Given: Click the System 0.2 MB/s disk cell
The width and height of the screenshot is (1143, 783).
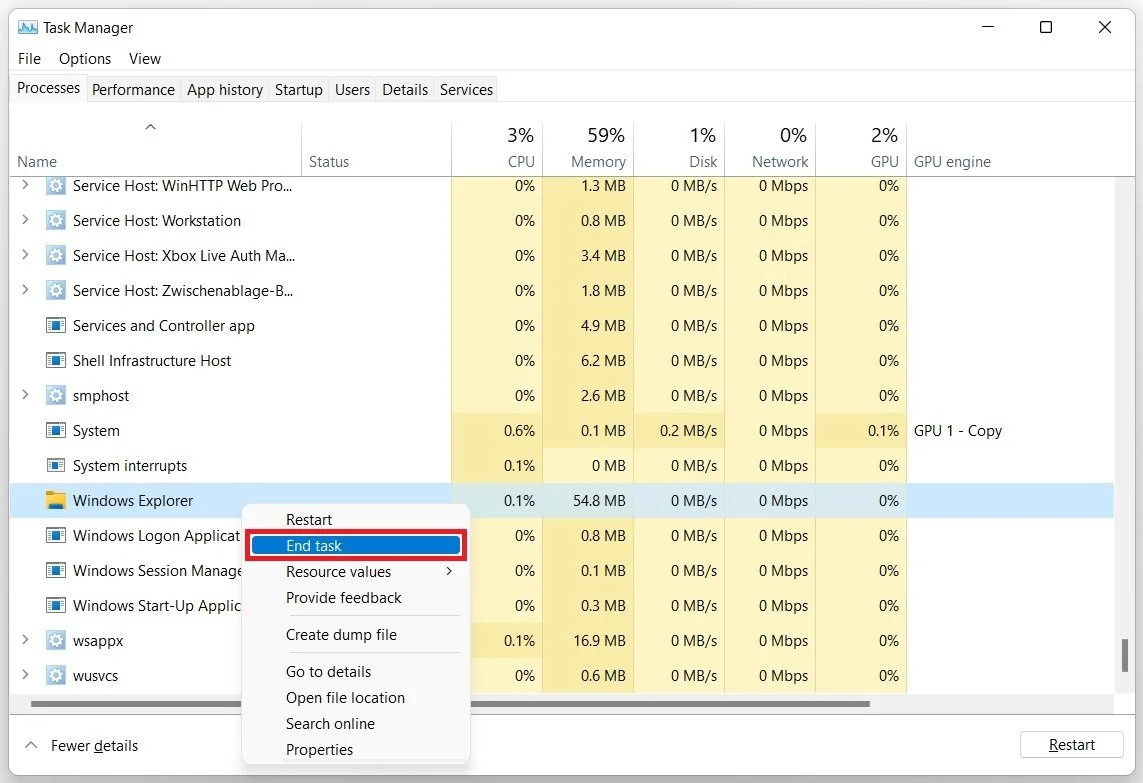Looking at the screenshot, I should point(679,431).
